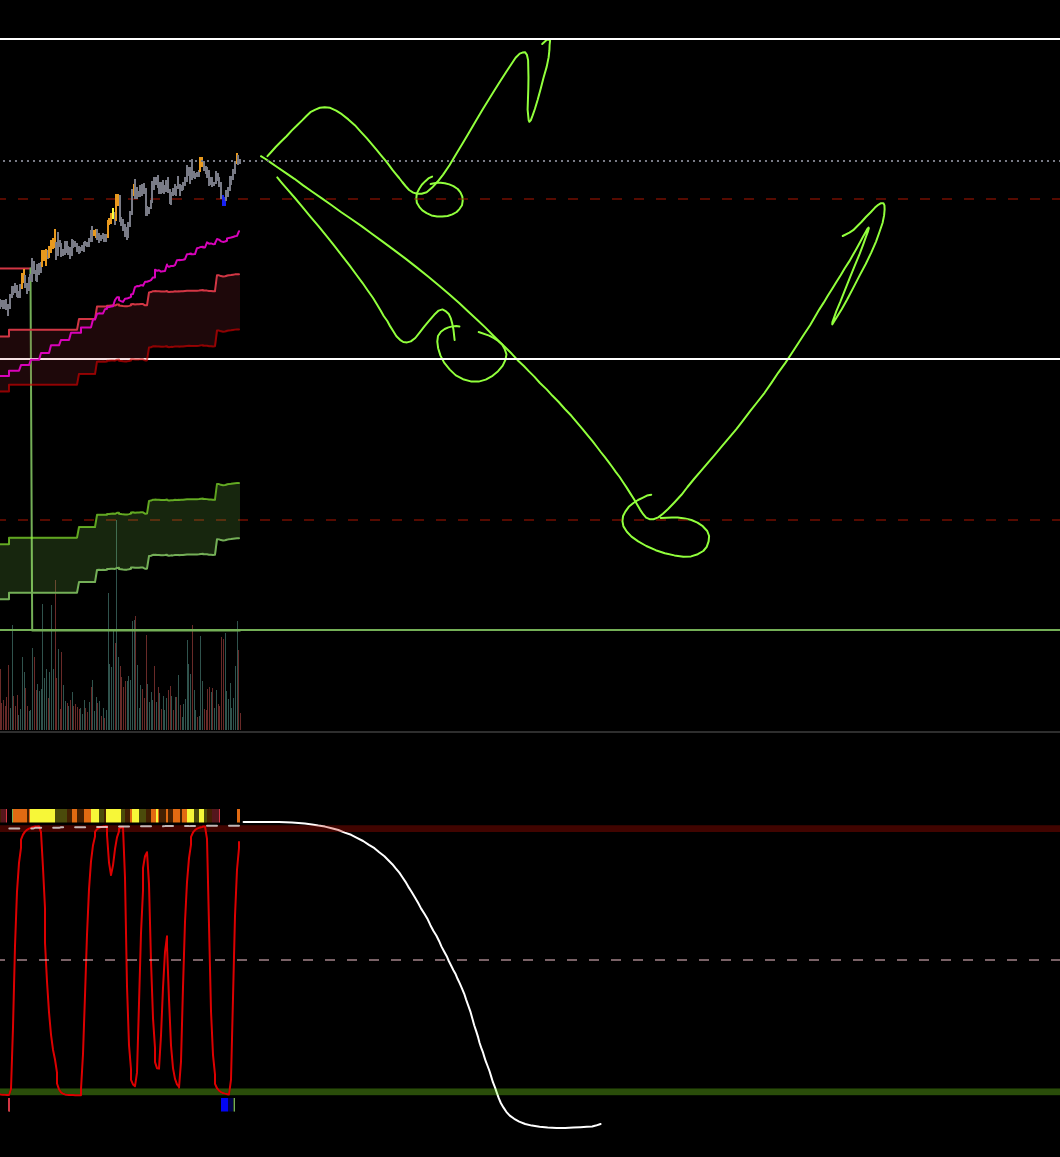The height and width of the screenshot is (1157, 1060).
Task: Click the lower dashed dark red level line
Action: [x=800, y=520]
